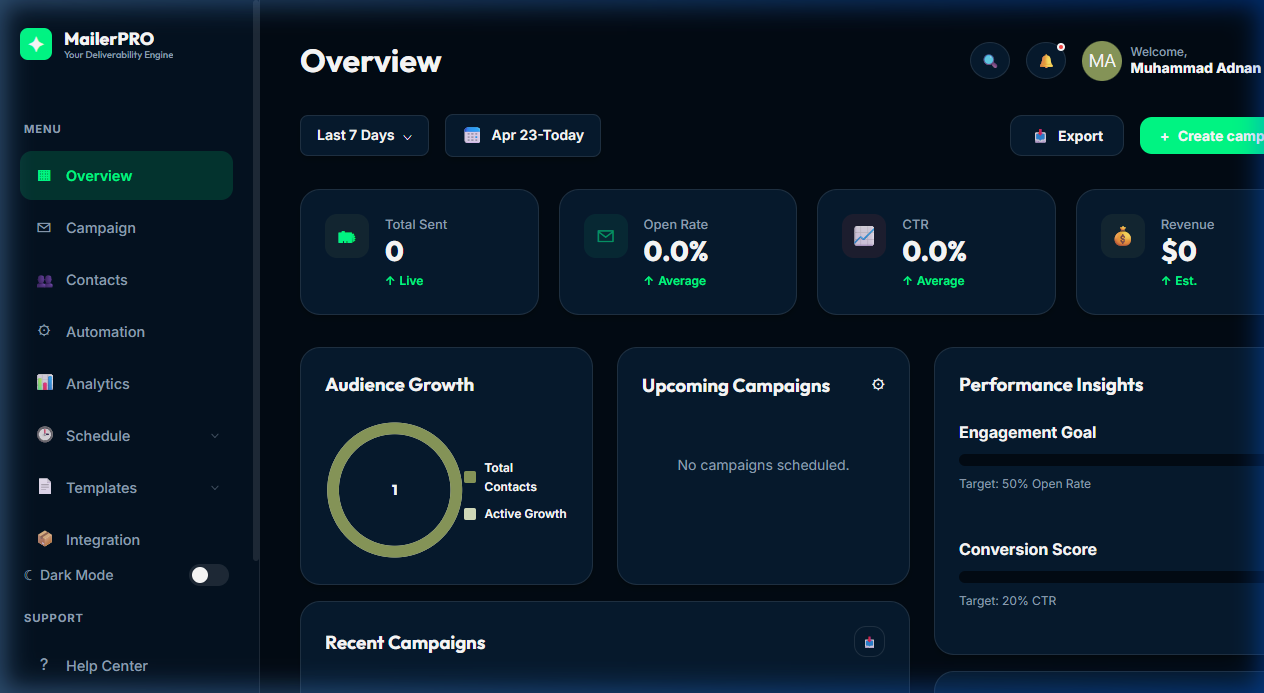Expand the Templates submenu chevron
Viewport: 1264px width, 693px height.
pyautogui.click(x=215, y=488)
